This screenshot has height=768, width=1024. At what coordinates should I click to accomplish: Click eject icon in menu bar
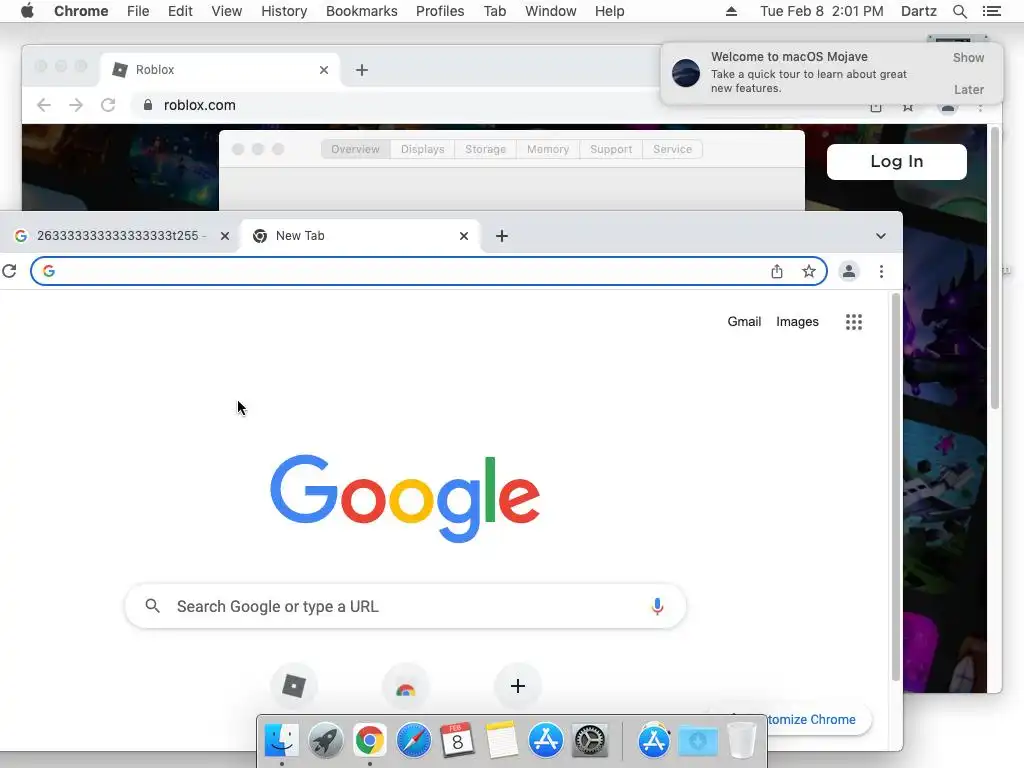(x=731, y=11)
